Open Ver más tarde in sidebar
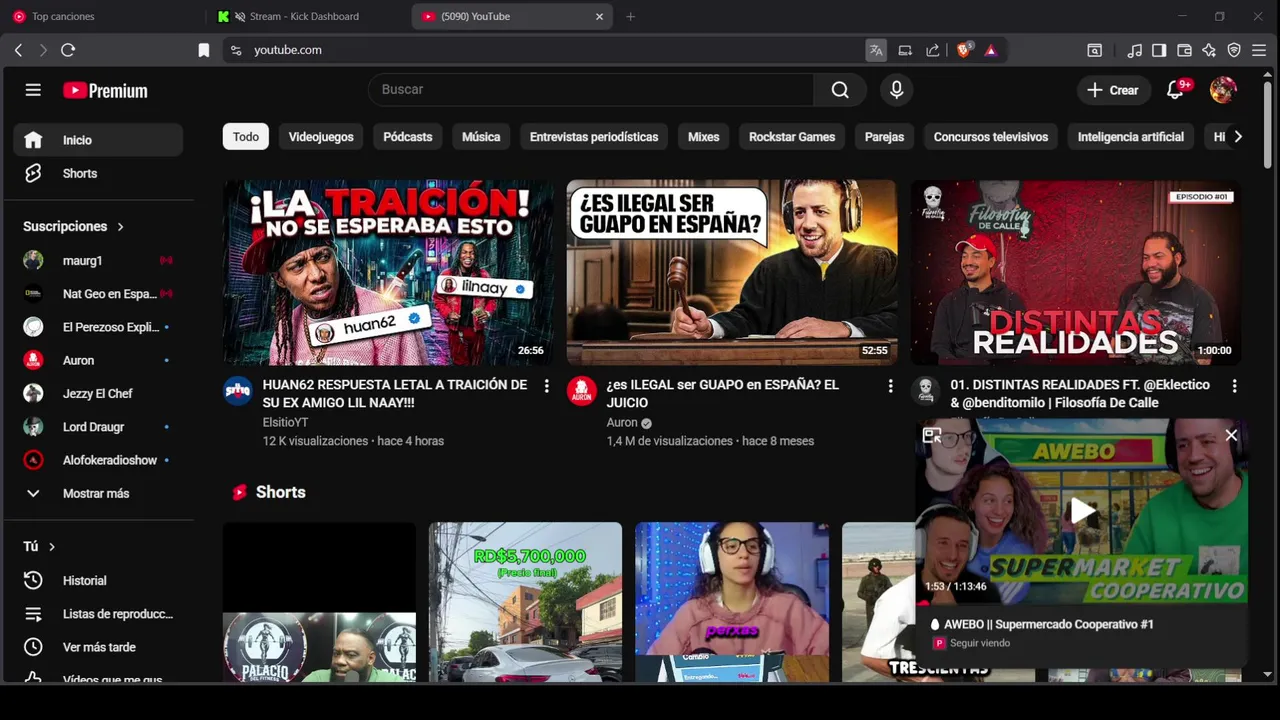This screenshot has width=1280, height=720. point(98,647)
